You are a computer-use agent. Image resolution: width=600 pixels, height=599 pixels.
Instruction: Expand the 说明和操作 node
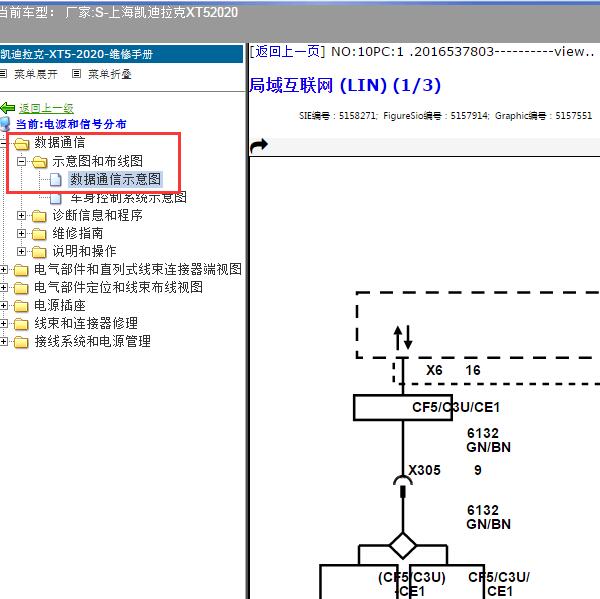click(x=21, y=251)
